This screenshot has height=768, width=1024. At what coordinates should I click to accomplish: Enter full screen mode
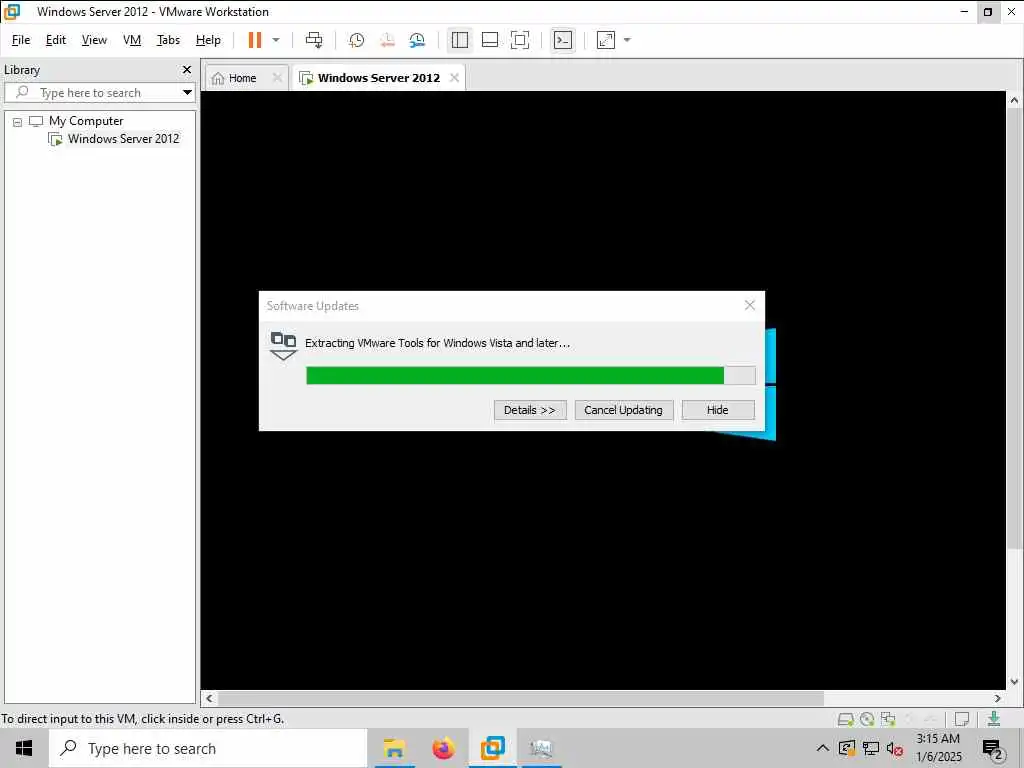(x=520, y=40)
